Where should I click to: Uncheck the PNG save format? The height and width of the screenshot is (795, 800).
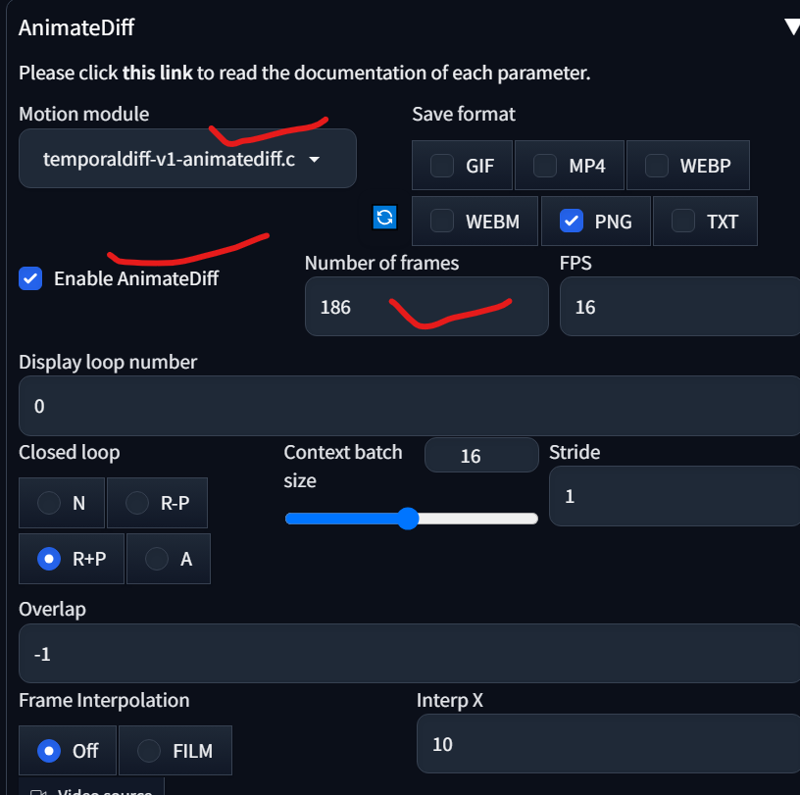pos(571,221)
